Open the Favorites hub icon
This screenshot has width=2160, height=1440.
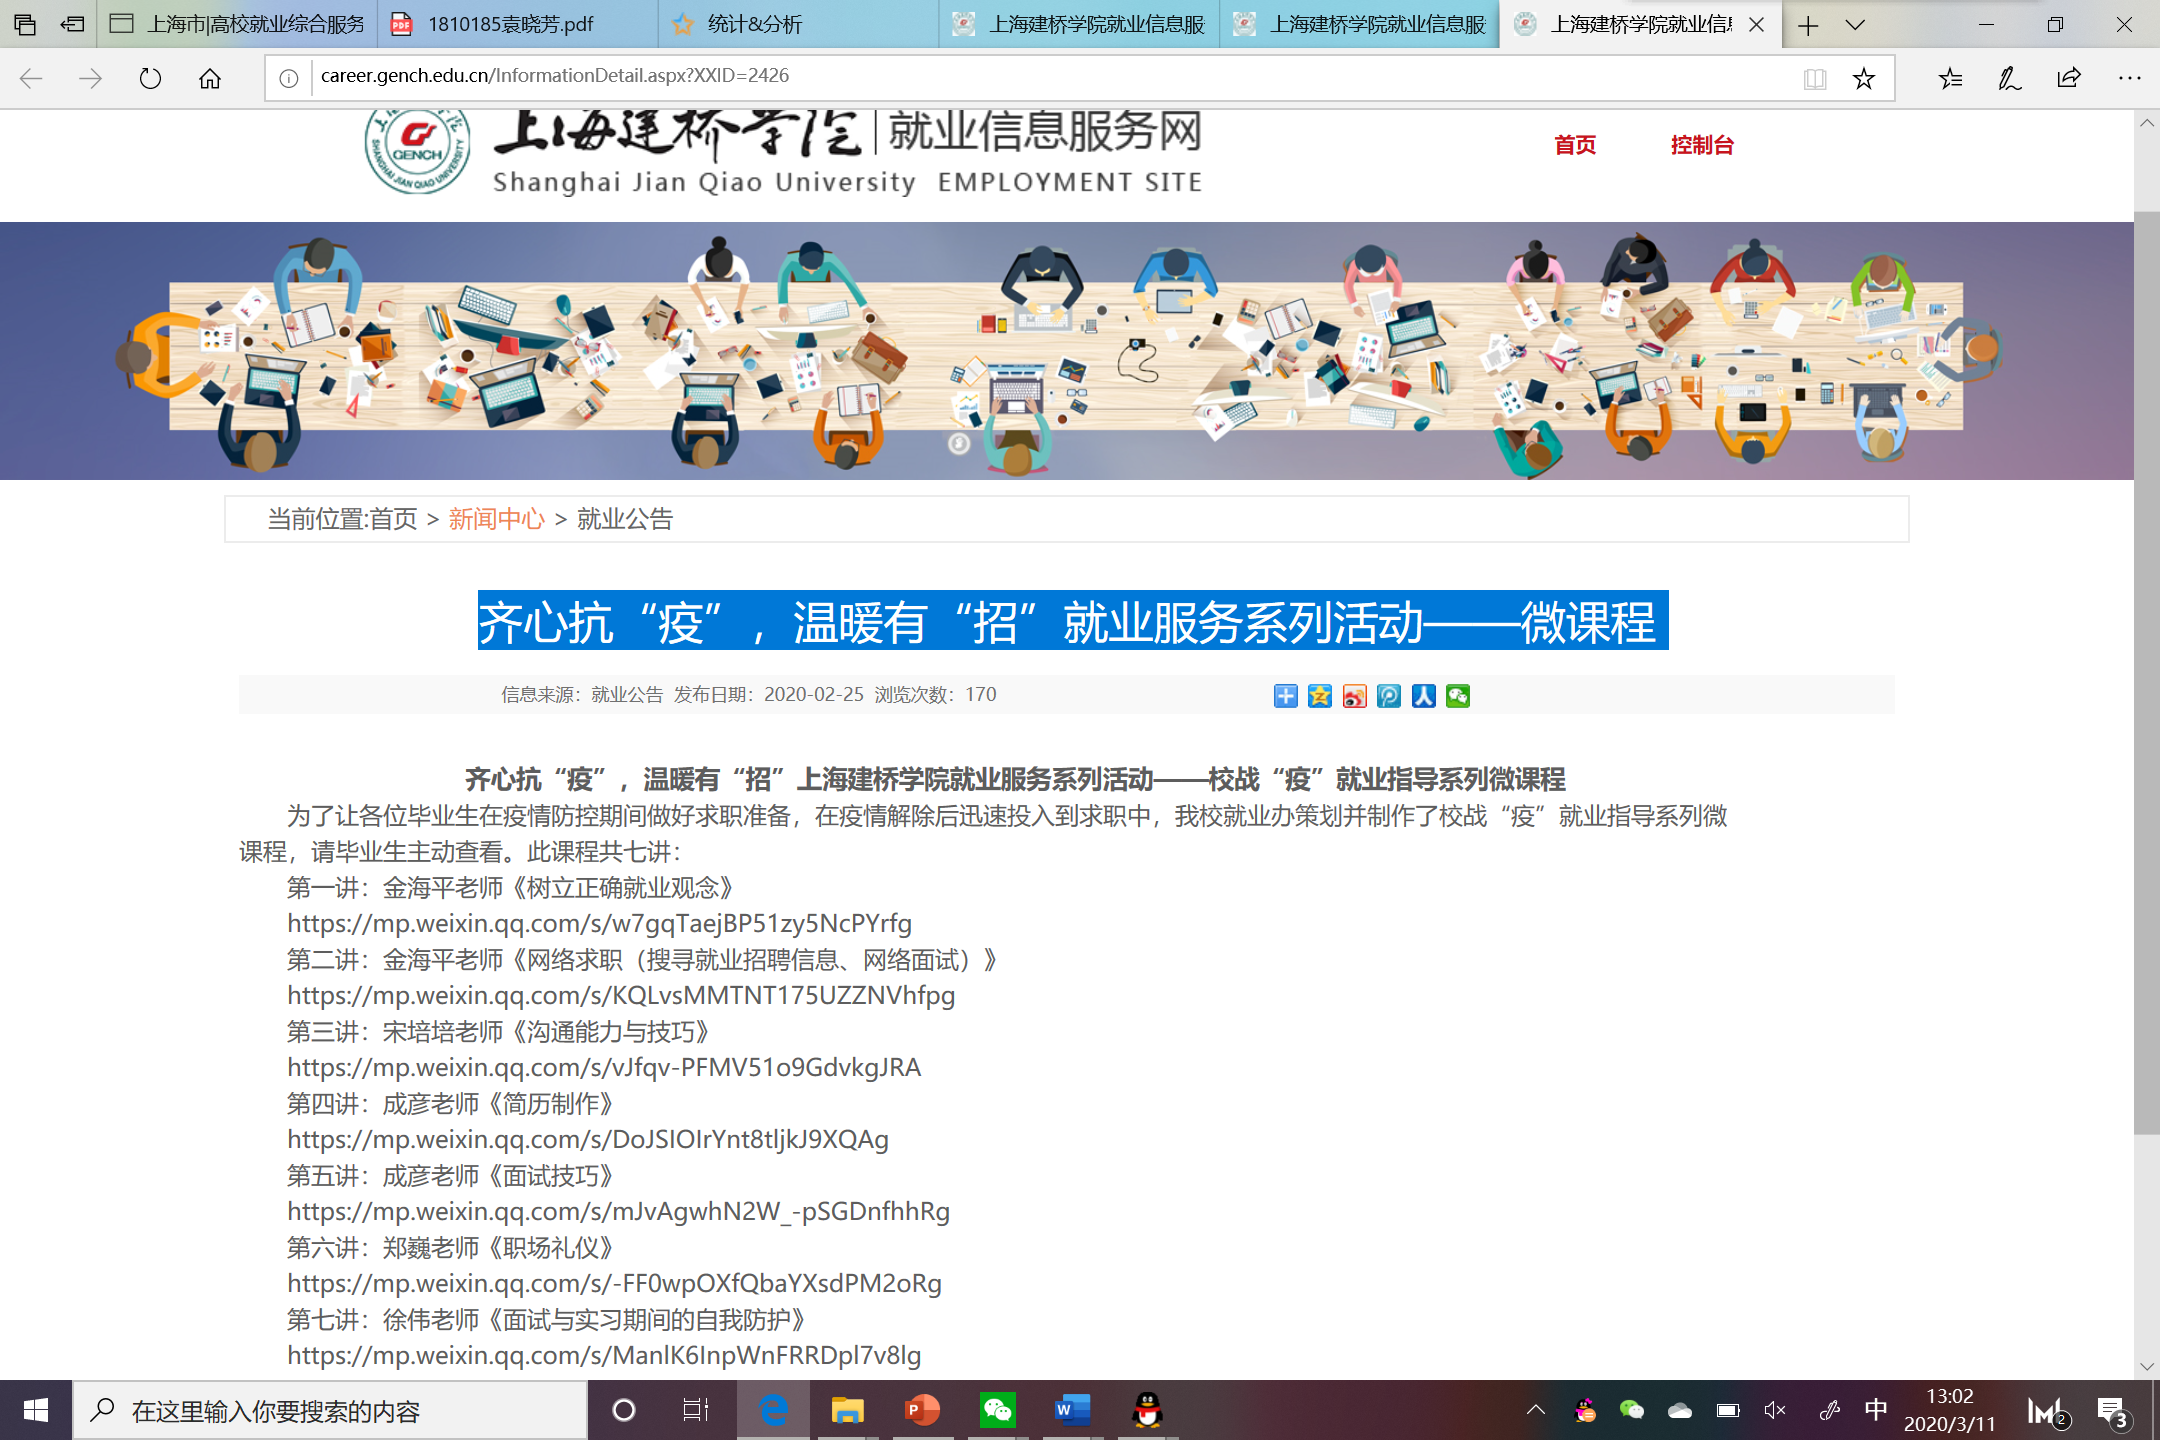click(1950, 78)
